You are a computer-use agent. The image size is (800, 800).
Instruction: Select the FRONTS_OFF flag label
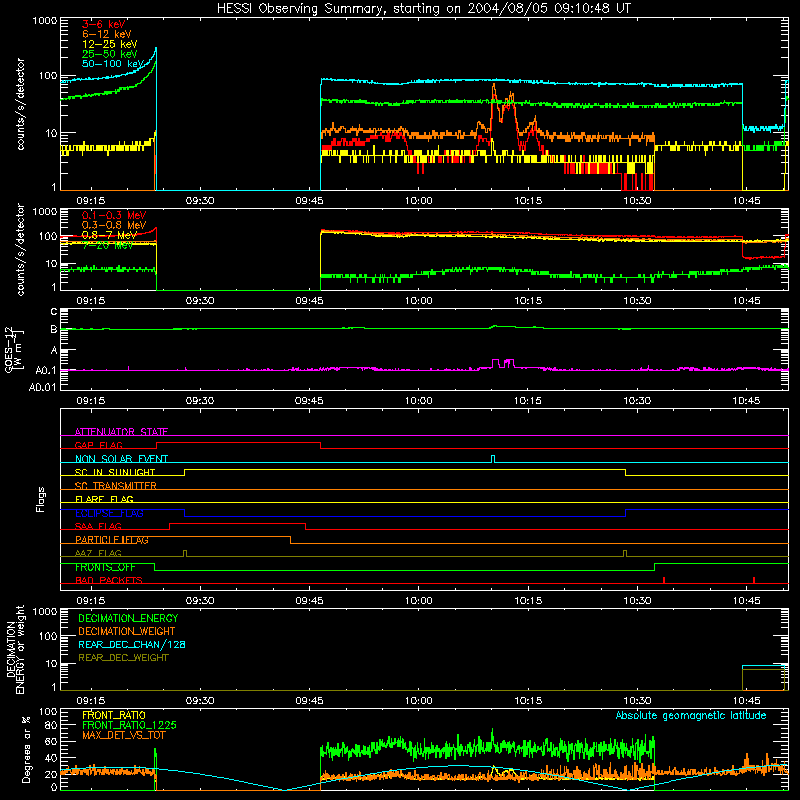tap(105, 567)
